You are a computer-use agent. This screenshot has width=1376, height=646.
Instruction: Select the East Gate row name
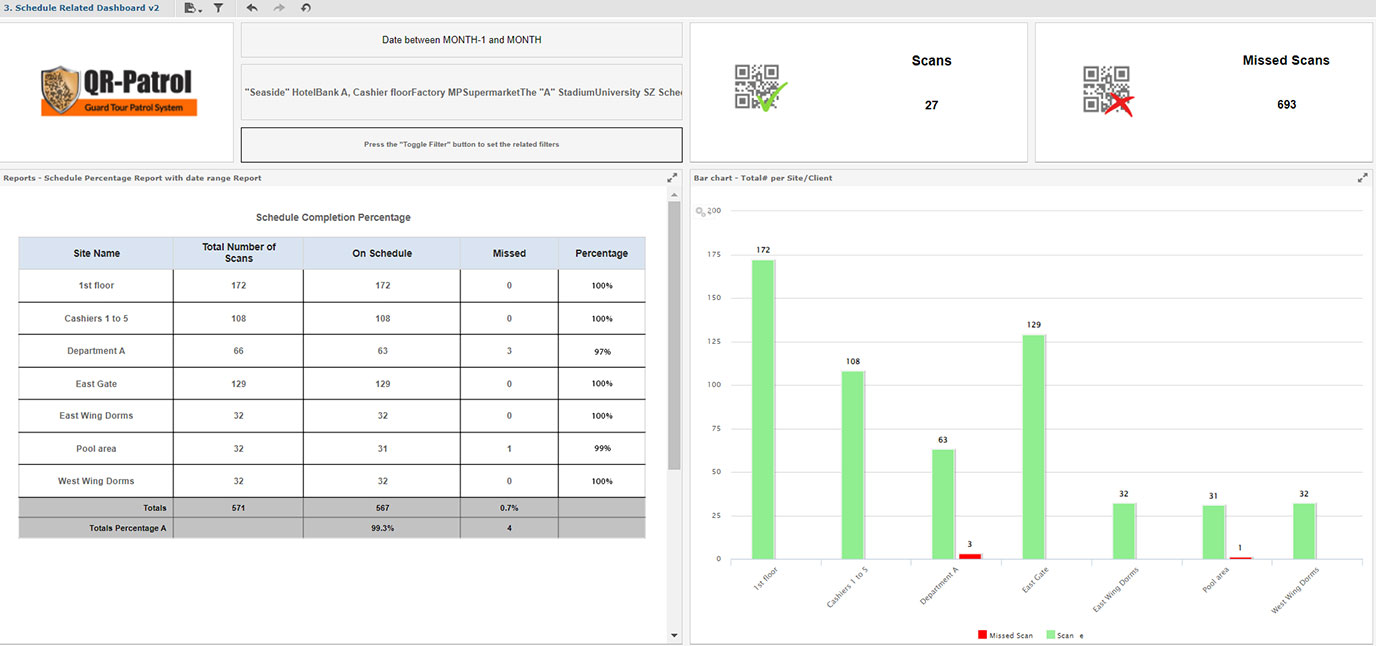pos(96,384)
